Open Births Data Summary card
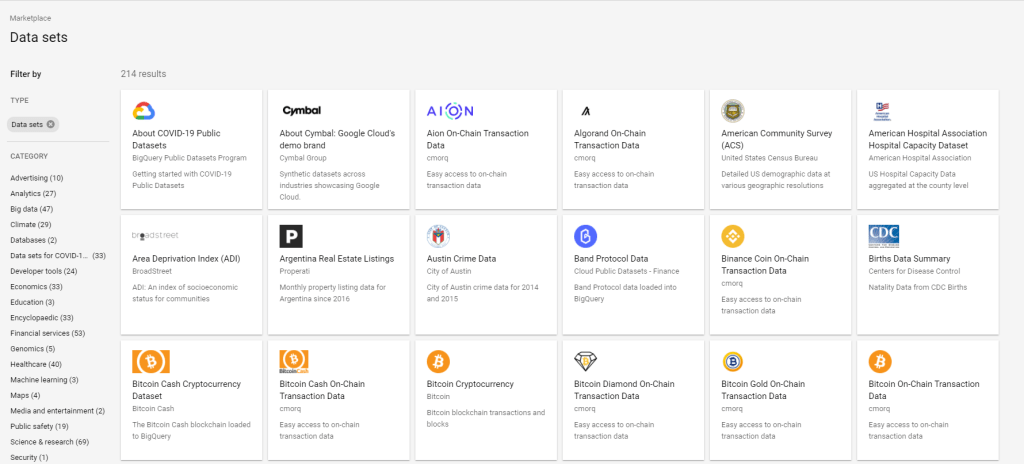The height and width of the screenshot is (464, 1024). coord(927,274)
